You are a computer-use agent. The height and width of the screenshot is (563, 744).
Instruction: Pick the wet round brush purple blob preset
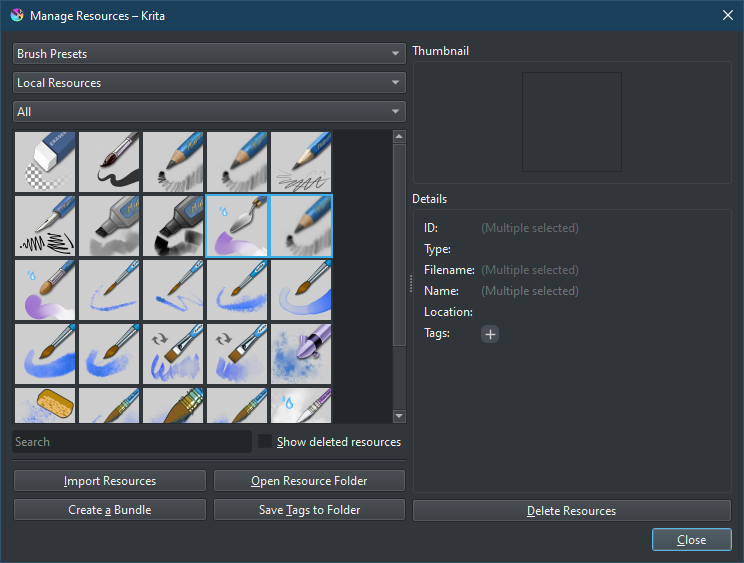tap(45, 289)
